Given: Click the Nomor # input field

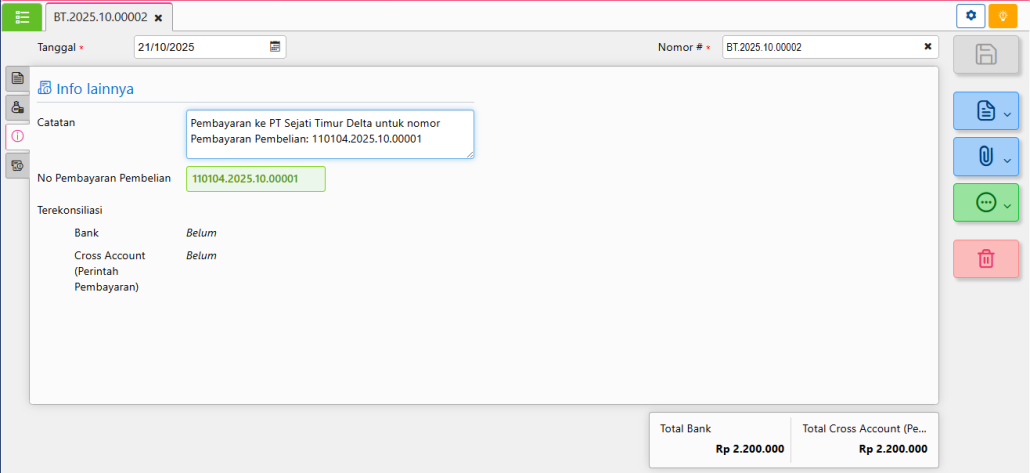Looking at the screenshot, I should [x=820, y=46].
